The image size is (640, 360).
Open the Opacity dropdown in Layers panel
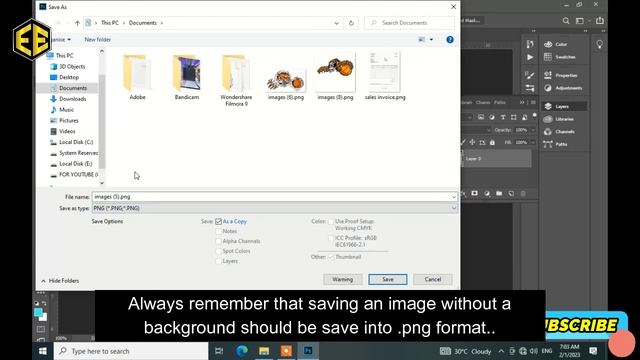(x=533, y=130)
